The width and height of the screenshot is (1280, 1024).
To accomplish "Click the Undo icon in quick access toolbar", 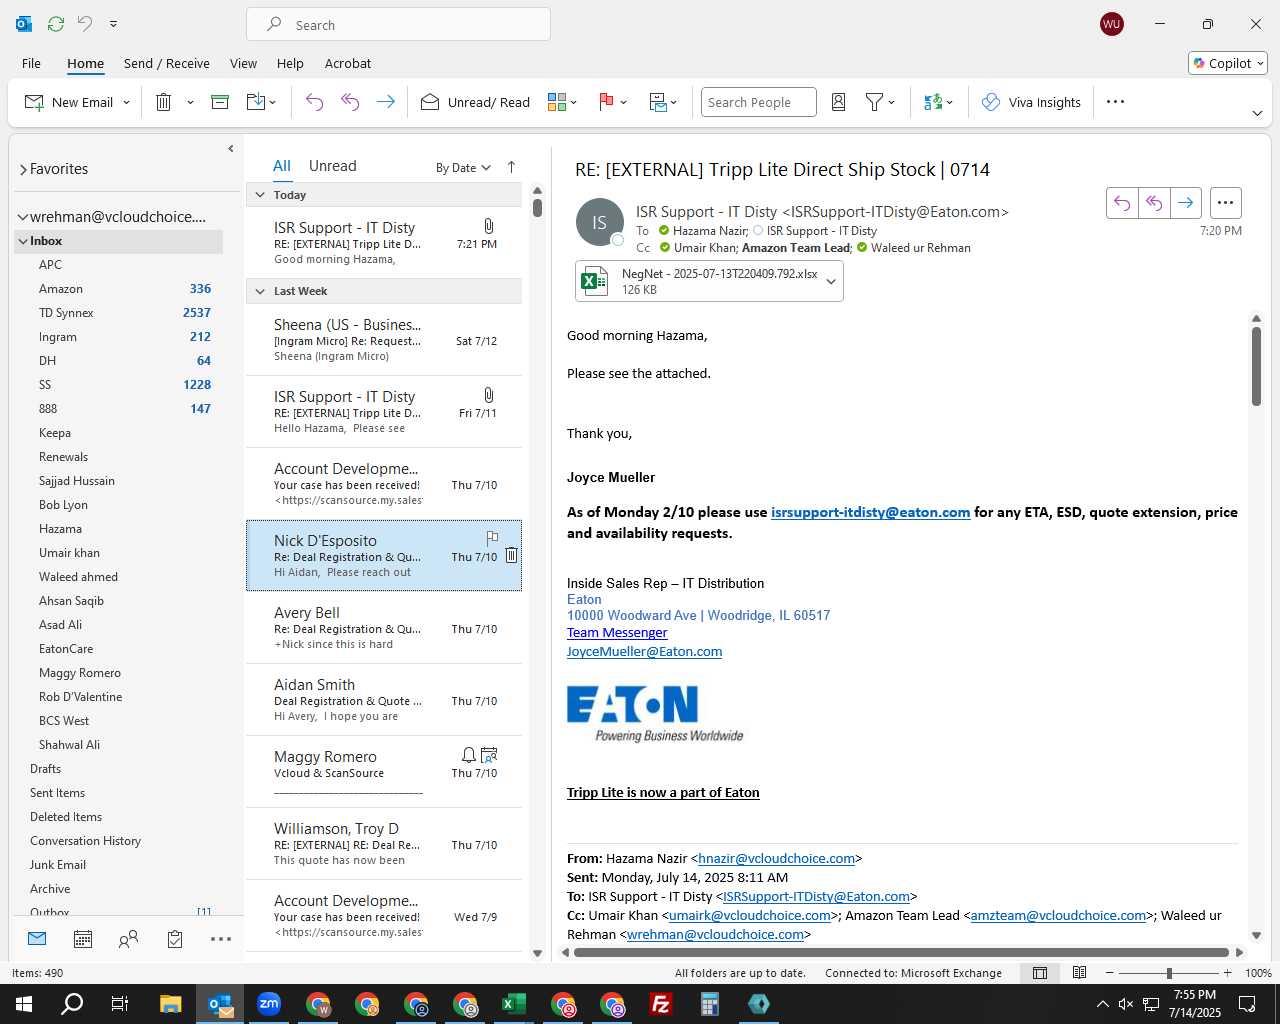I will (85, 24).
